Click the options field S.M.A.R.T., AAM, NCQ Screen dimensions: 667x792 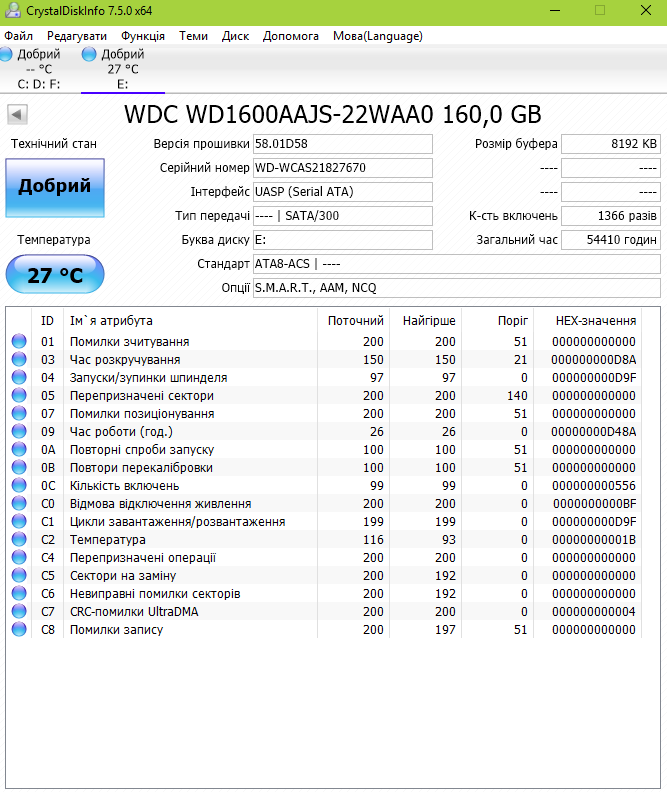(457, 288)
